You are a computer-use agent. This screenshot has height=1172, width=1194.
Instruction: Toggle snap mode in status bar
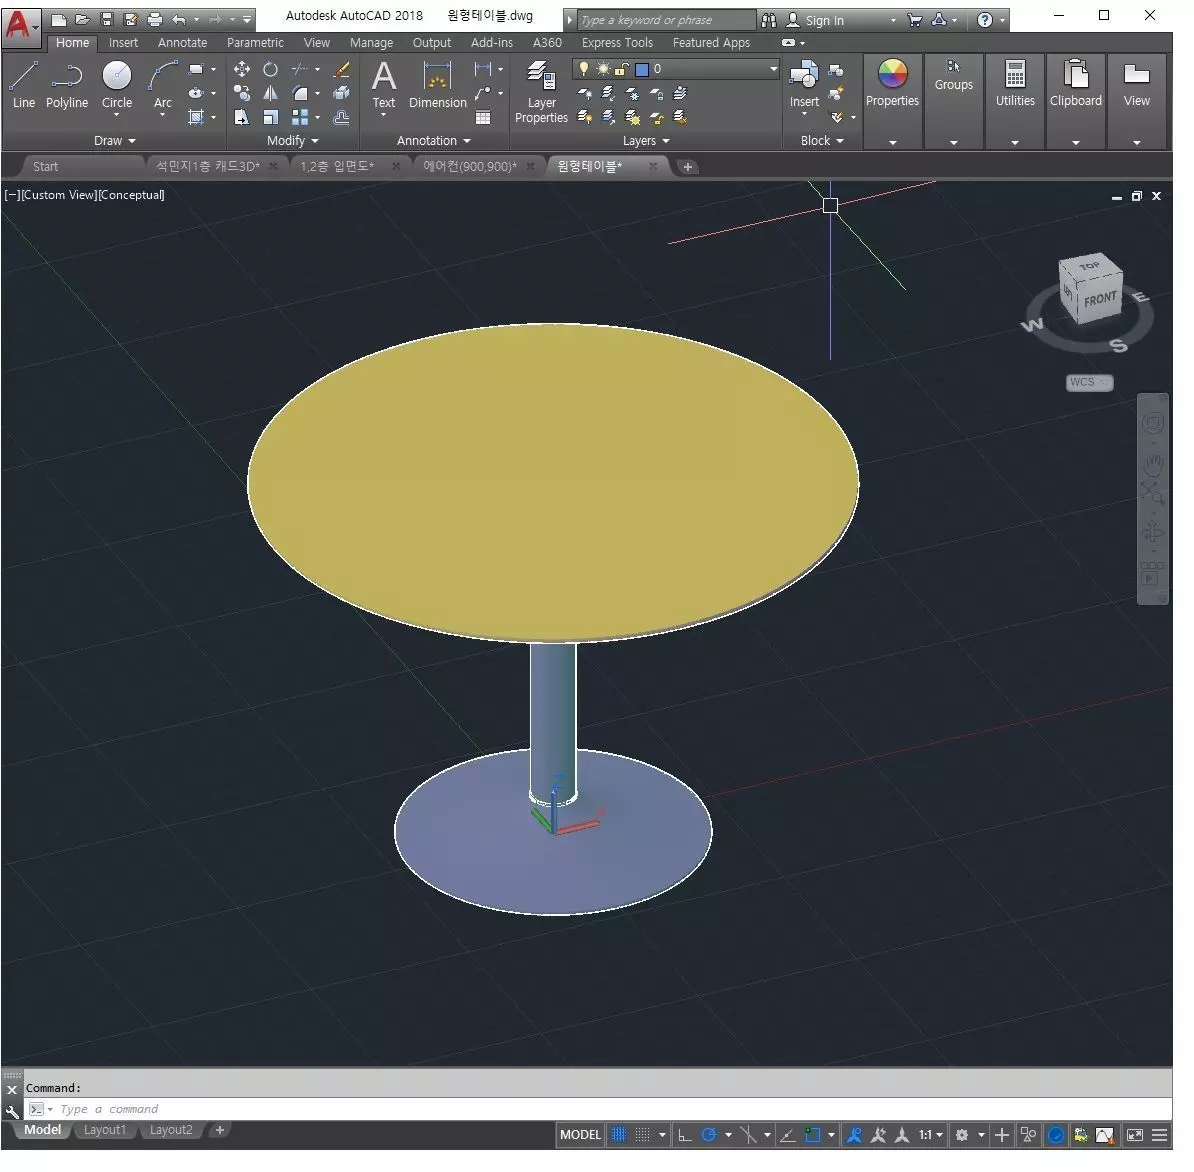643,1135
